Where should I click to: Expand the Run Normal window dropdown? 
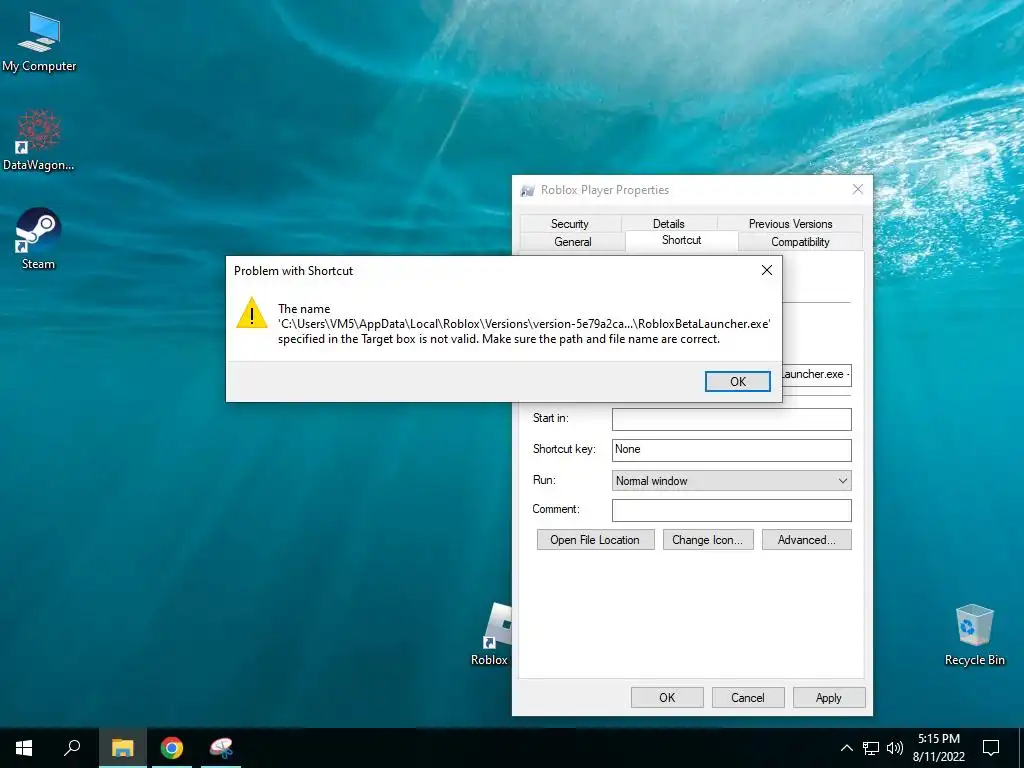point(731,481)
